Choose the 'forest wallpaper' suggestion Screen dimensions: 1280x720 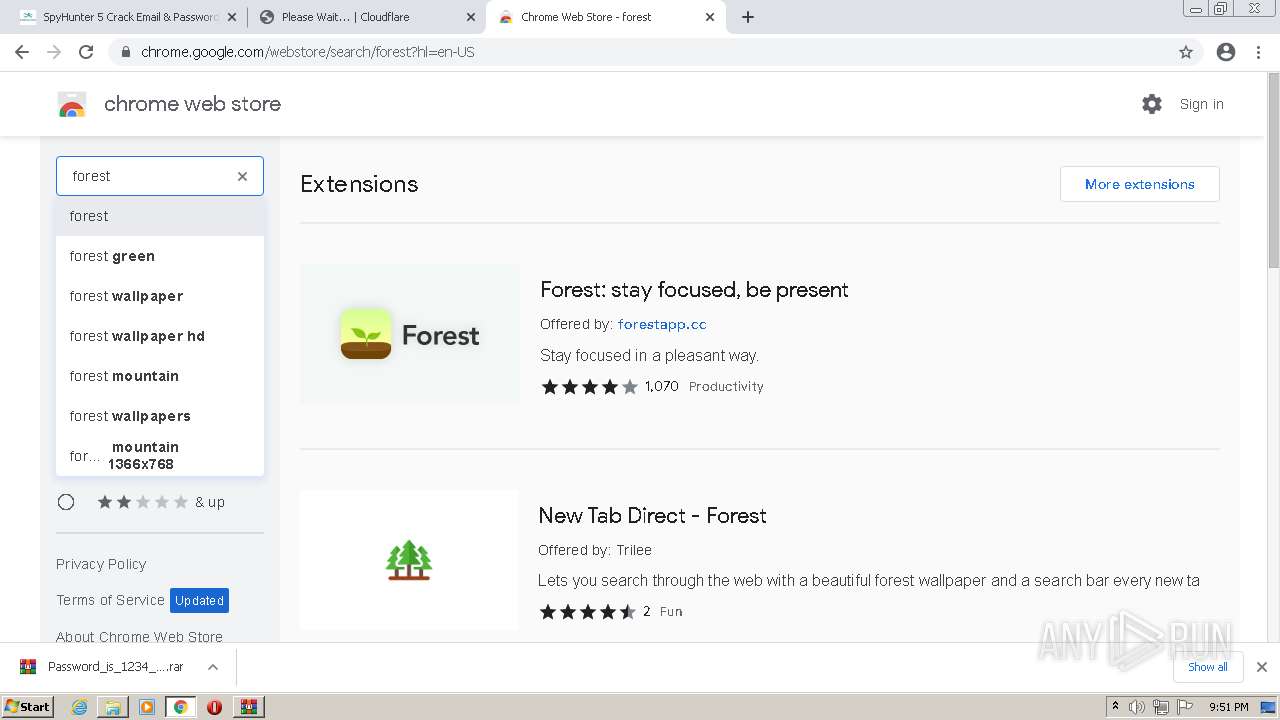[160, 296]
